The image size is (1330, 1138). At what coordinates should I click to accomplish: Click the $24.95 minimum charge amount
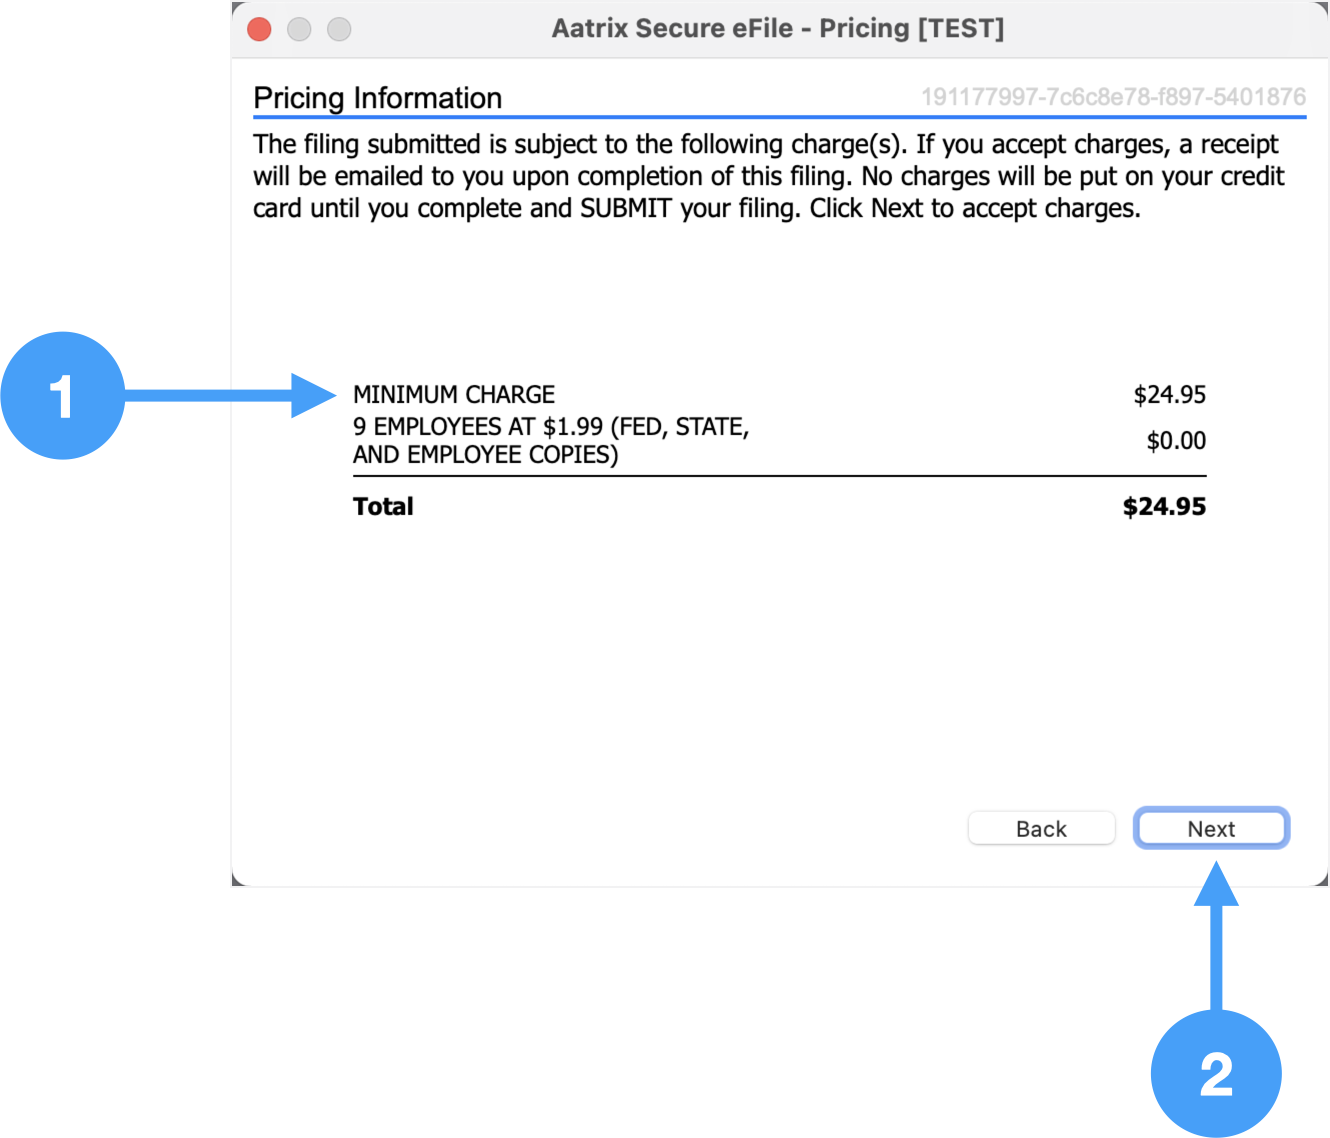(1169, 395)
